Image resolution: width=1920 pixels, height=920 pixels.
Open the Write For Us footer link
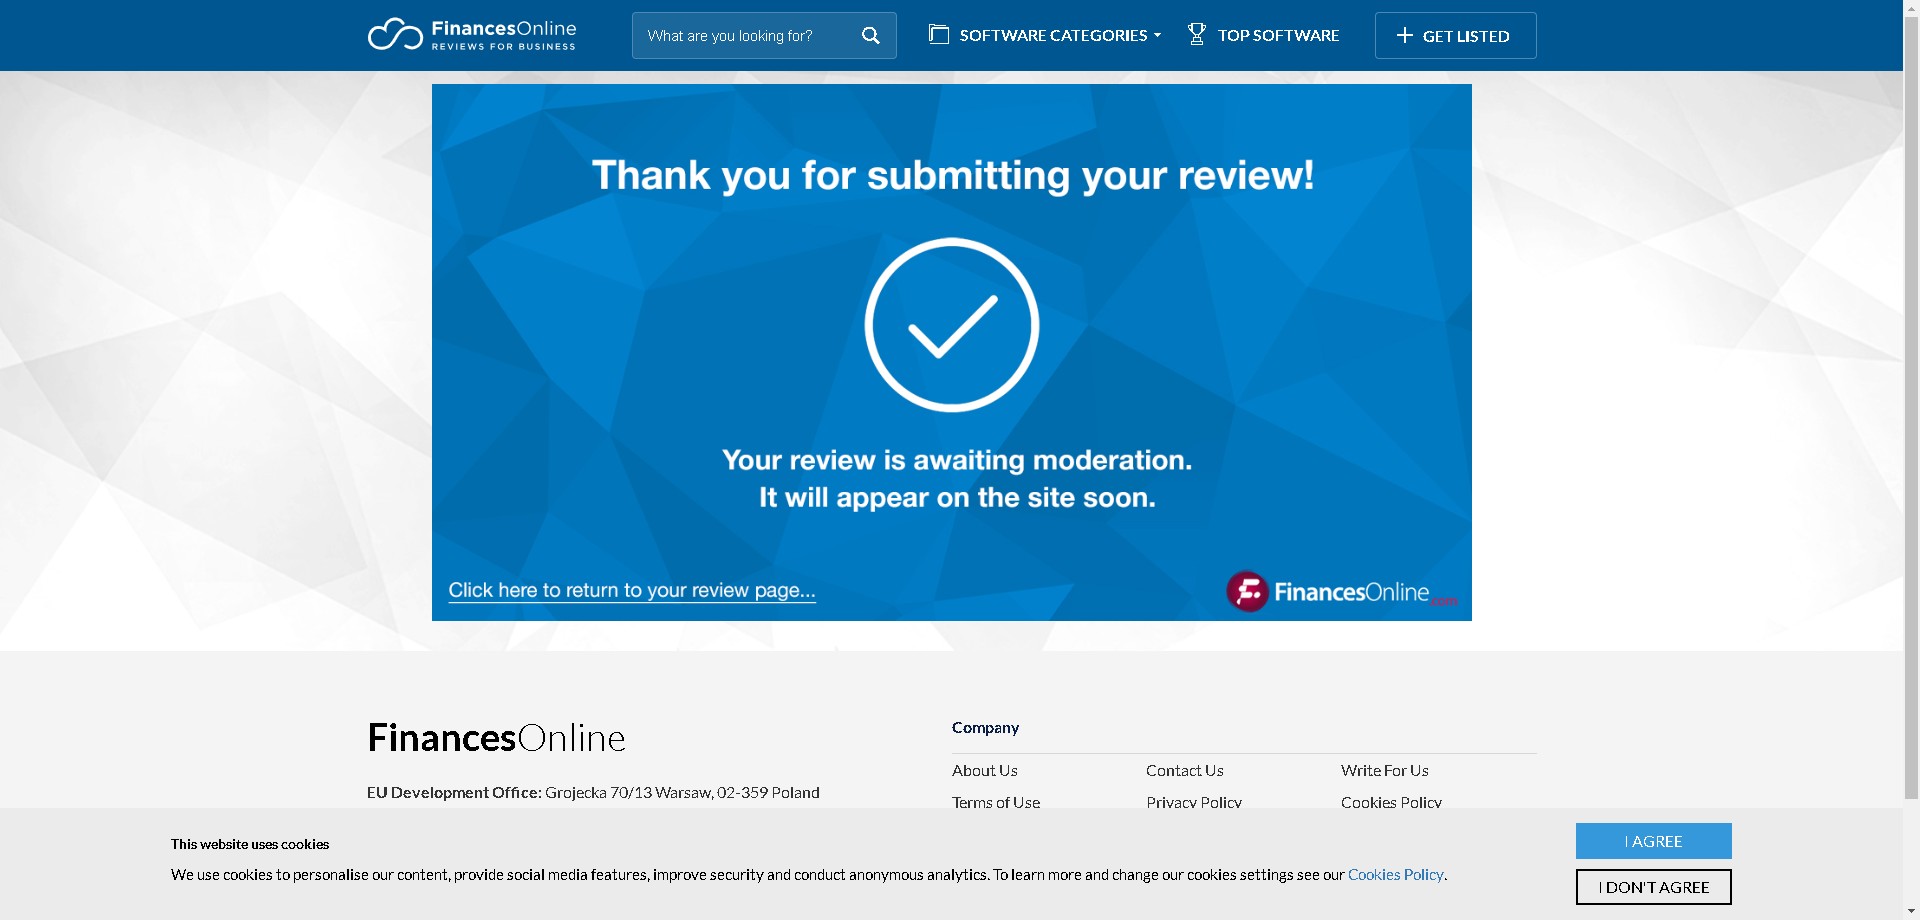pyautogui.click(x=1385, y=770)
